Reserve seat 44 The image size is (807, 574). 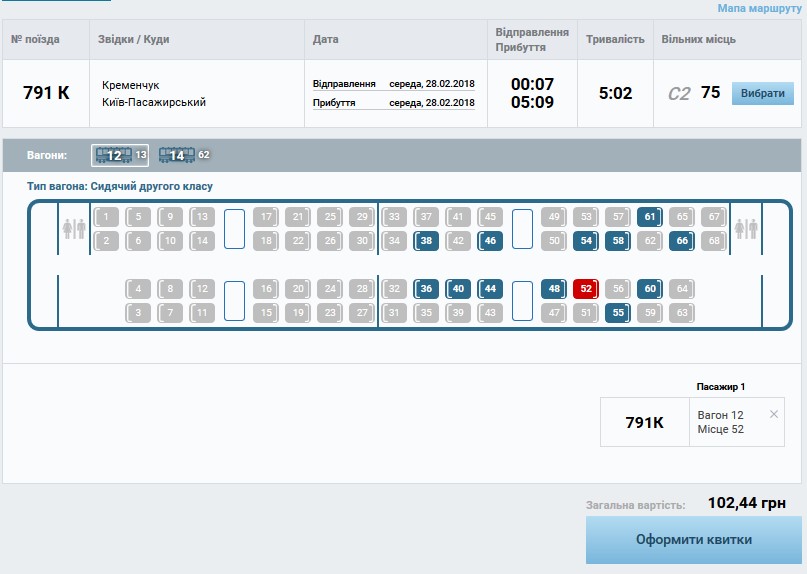tap(490, 289)
